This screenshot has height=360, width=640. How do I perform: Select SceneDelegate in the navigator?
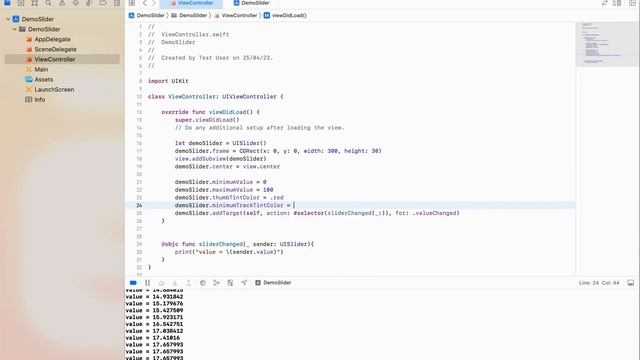click(55, 49)
